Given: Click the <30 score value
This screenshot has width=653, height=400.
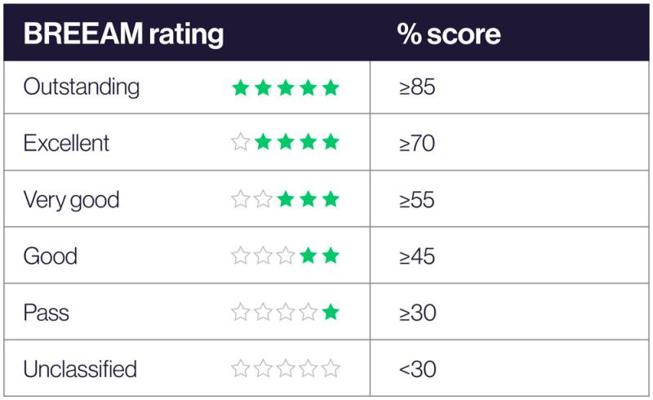Looking at the screenshot, I should point(416,369).
